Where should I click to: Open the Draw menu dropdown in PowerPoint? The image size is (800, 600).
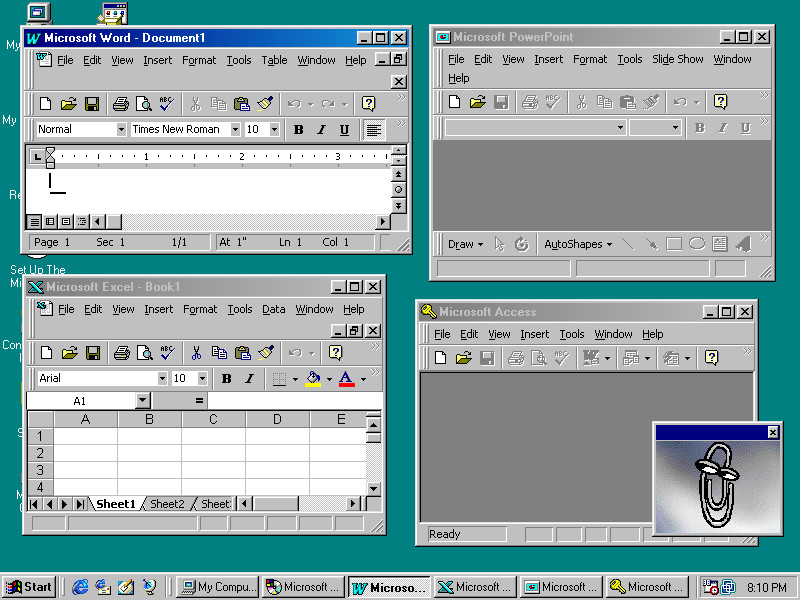[x=465, y=244]
